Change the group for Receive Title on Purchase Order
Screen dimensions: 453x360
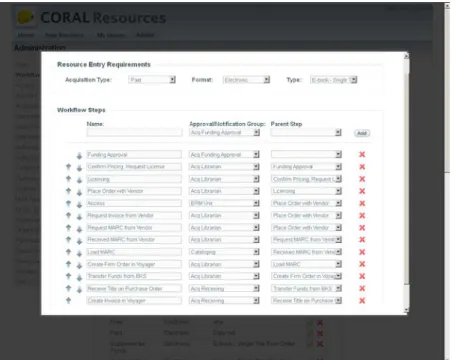click(224, 288)
